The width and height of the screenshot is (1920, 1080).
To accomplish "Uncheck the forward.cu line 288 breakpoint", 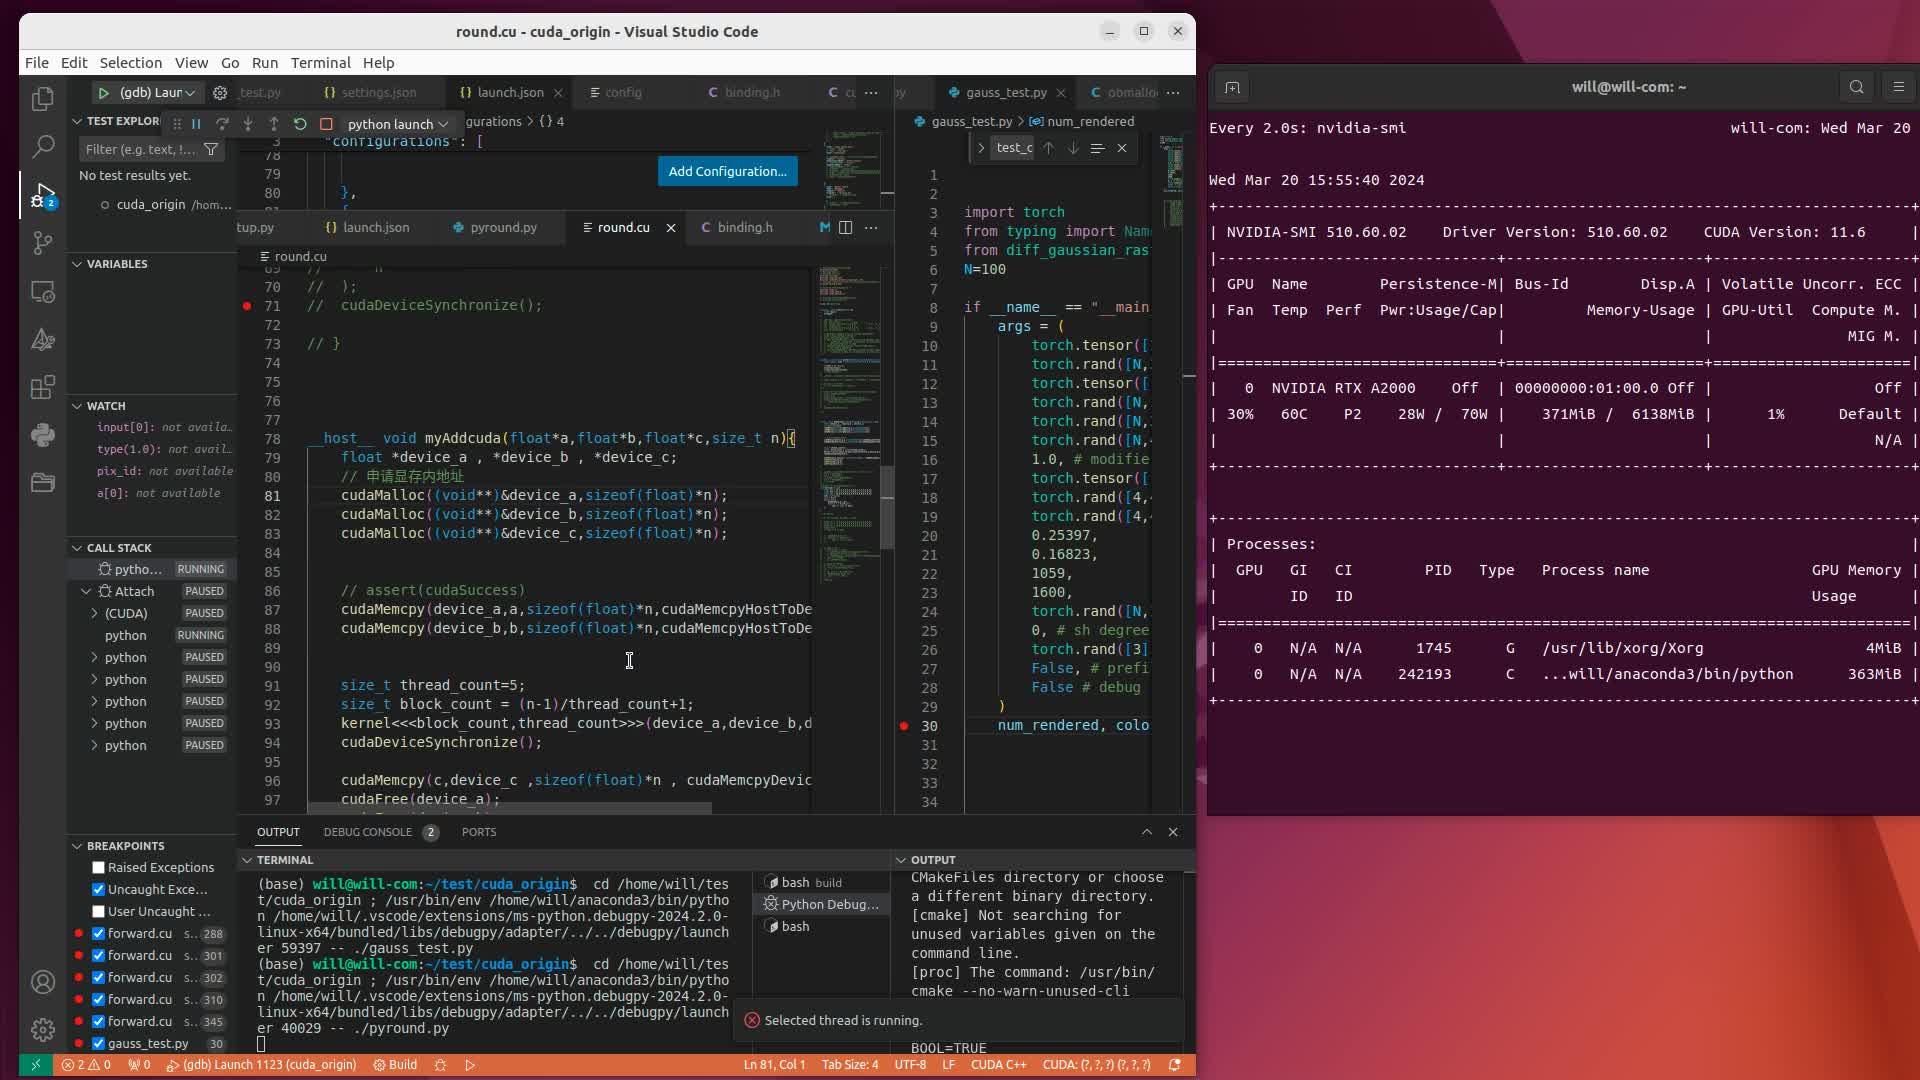I will click(x=98, y=933).
